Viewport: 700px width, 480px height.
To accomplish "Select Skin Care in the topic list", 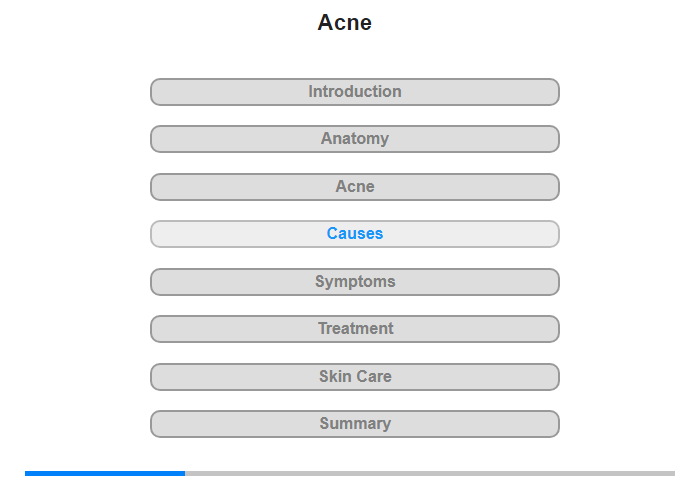I will [354, 377].
